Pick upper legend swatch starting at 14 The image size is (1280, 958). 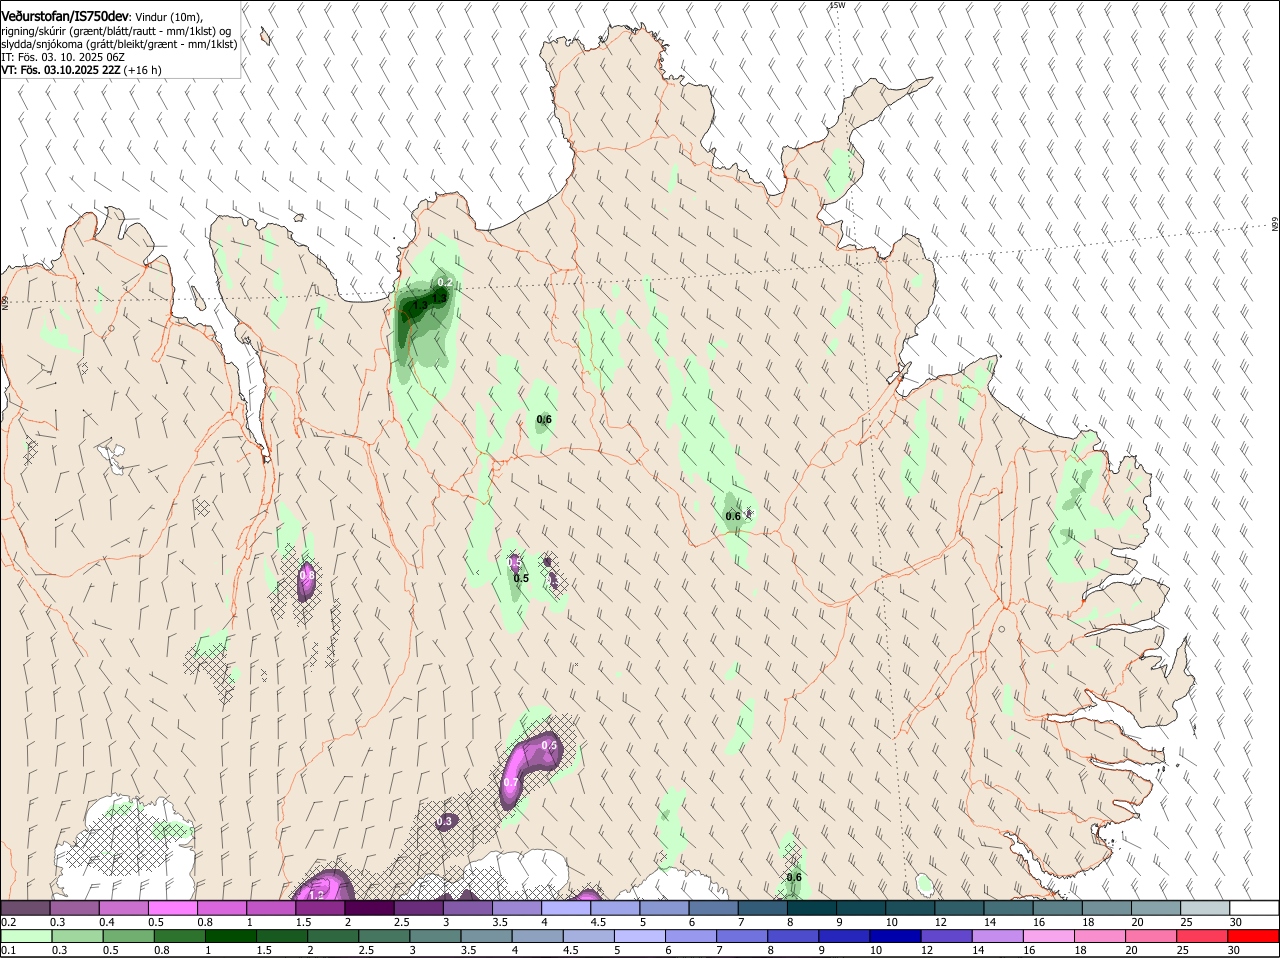(1008, 907)
